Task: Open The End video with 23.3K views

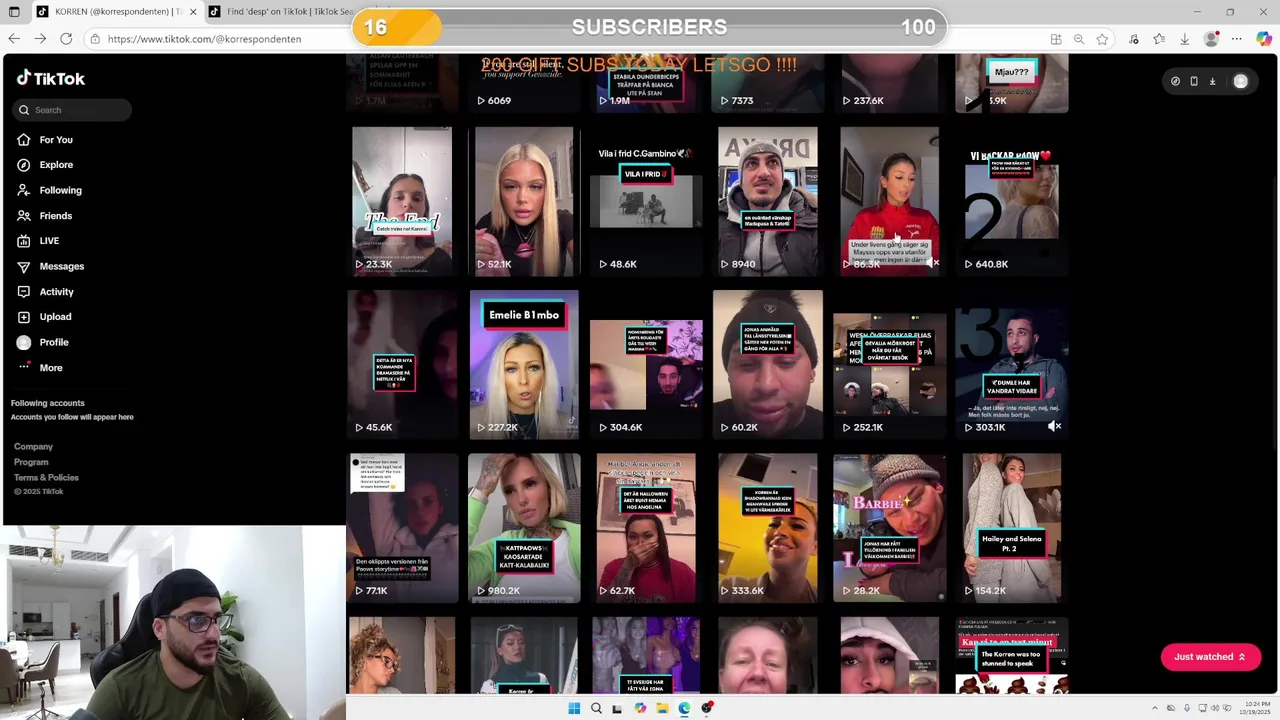Action: point(402,201)
